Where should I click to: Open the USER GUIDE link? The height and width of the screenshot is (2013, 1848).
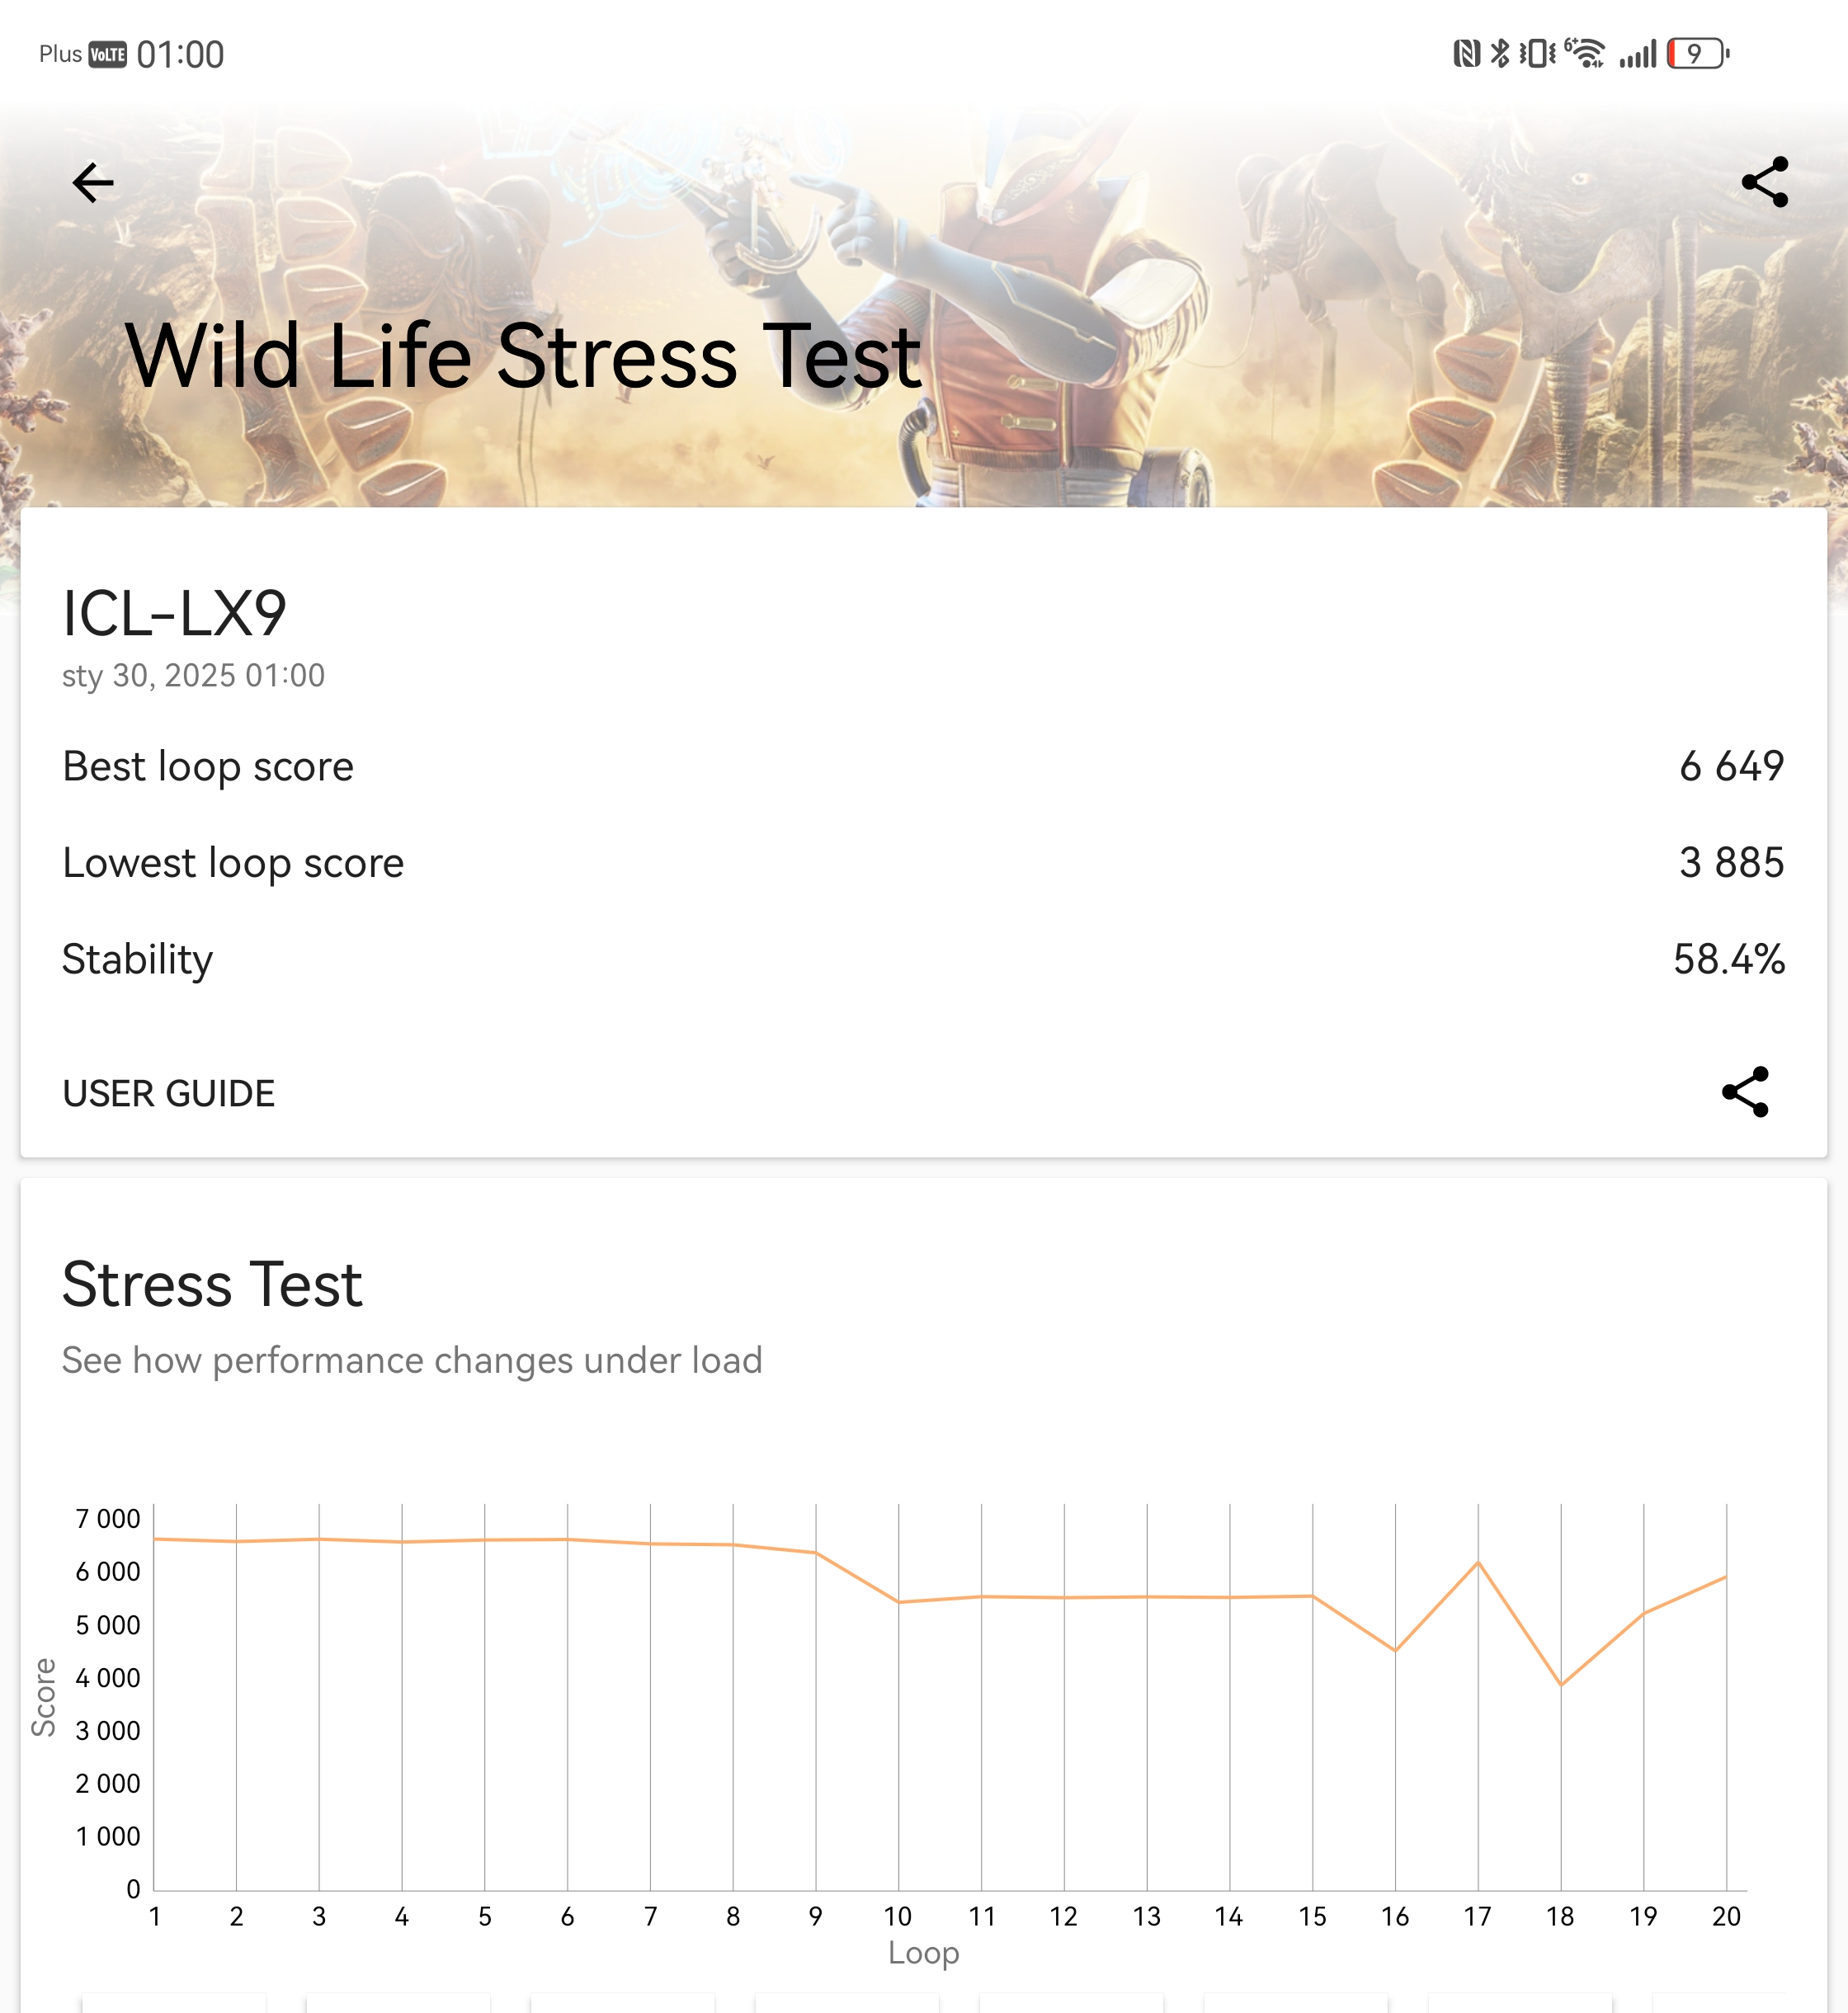point(168,1093)
